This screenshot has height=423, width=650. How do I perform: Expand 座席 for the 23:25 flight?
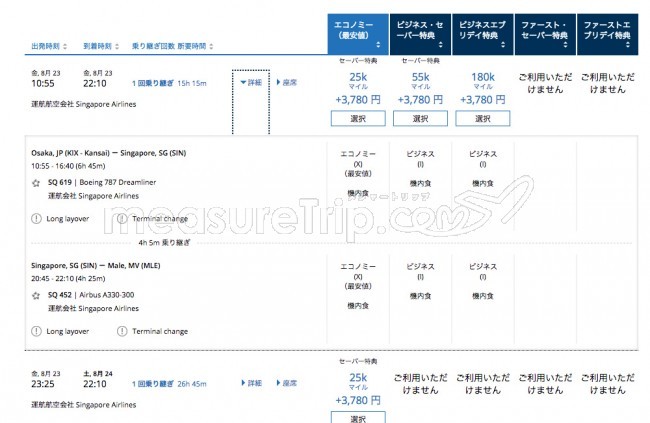(x=287, y=383)
